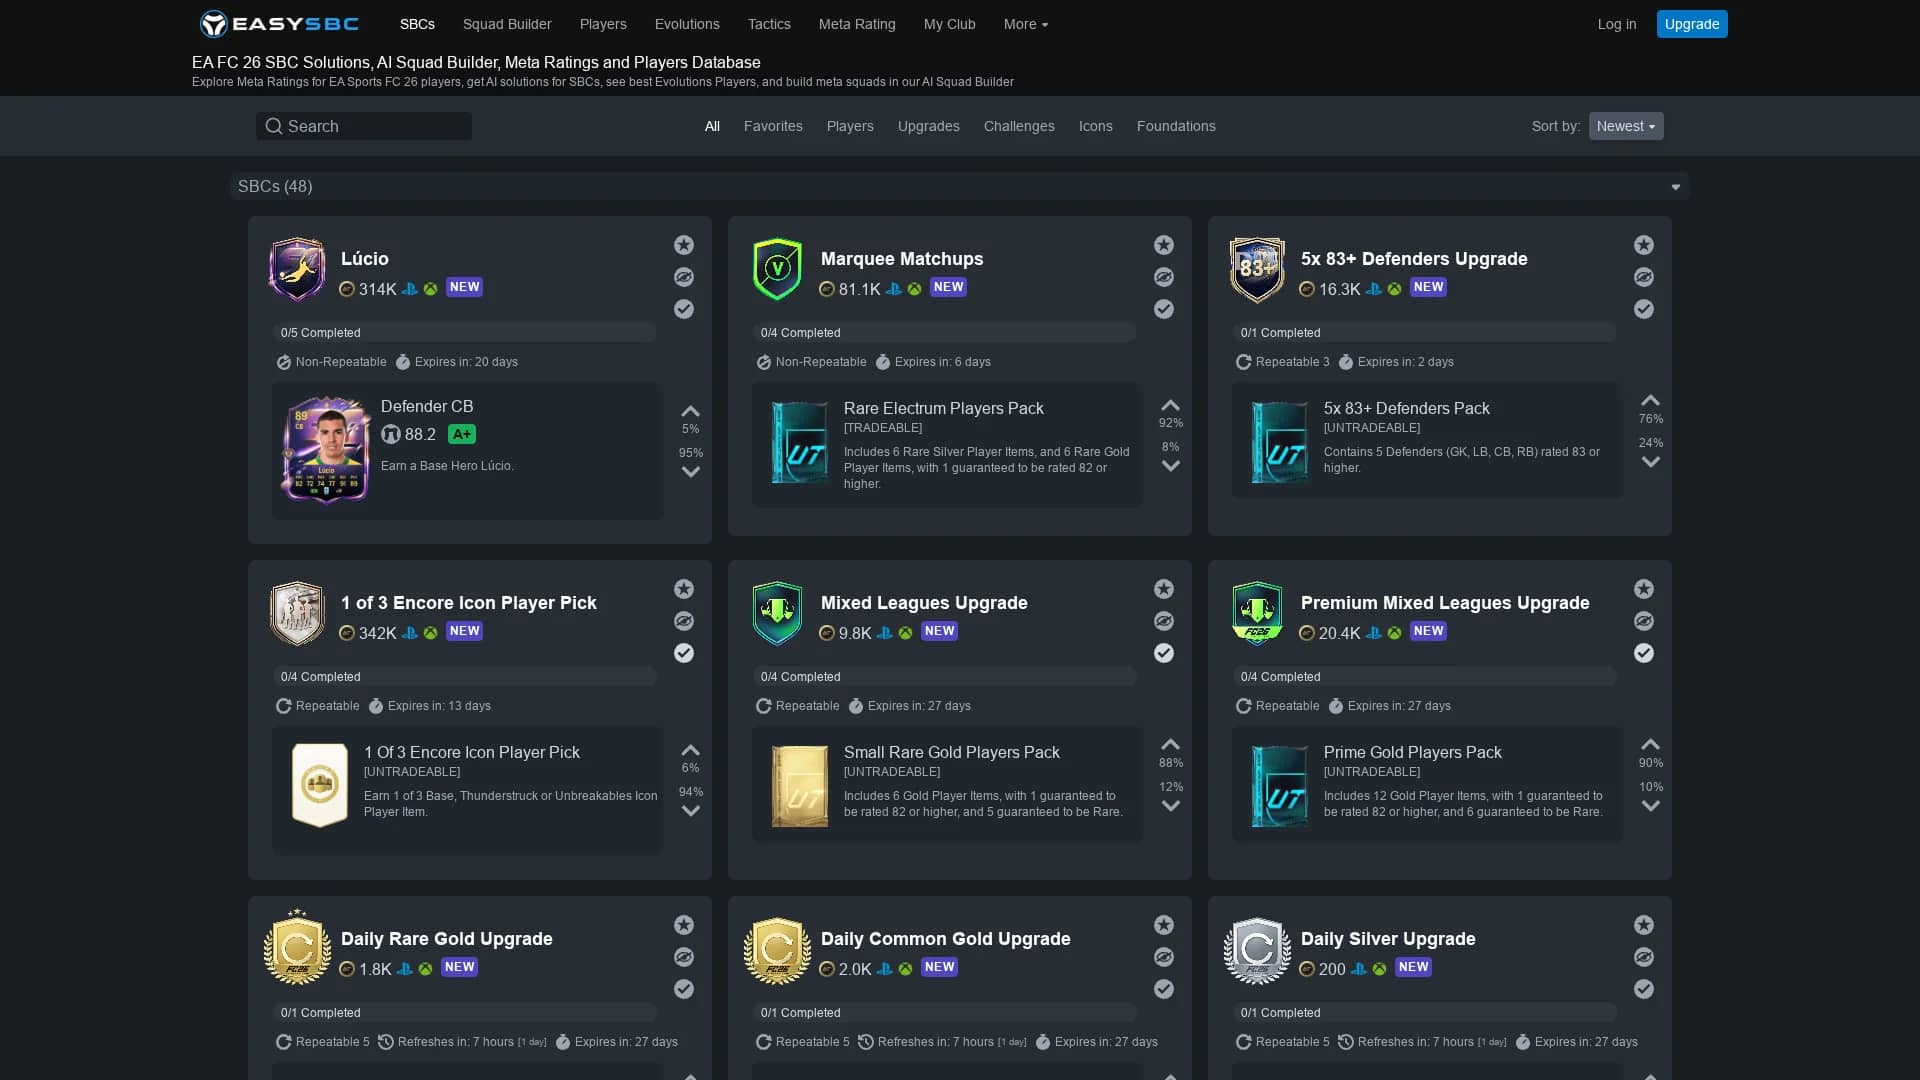Hide the 5x 83+ Defenders Upgrade SBC
This screenshot has height=1080, width=1920.
(1644, 277)
